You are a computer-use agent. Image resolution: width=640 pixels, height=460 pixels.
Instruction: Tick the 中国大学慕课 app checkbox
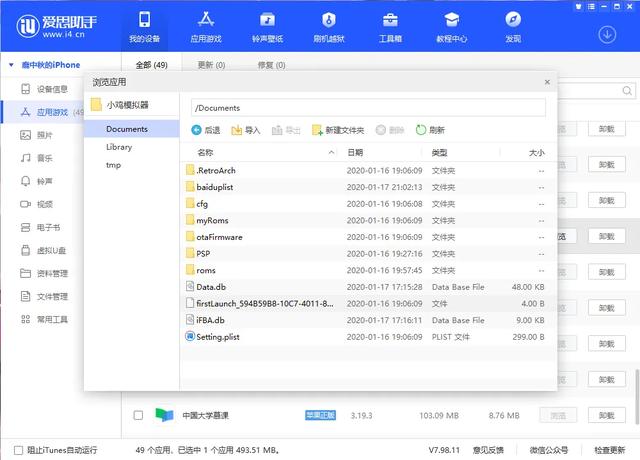pyautogui.click(x=138, y=415)
